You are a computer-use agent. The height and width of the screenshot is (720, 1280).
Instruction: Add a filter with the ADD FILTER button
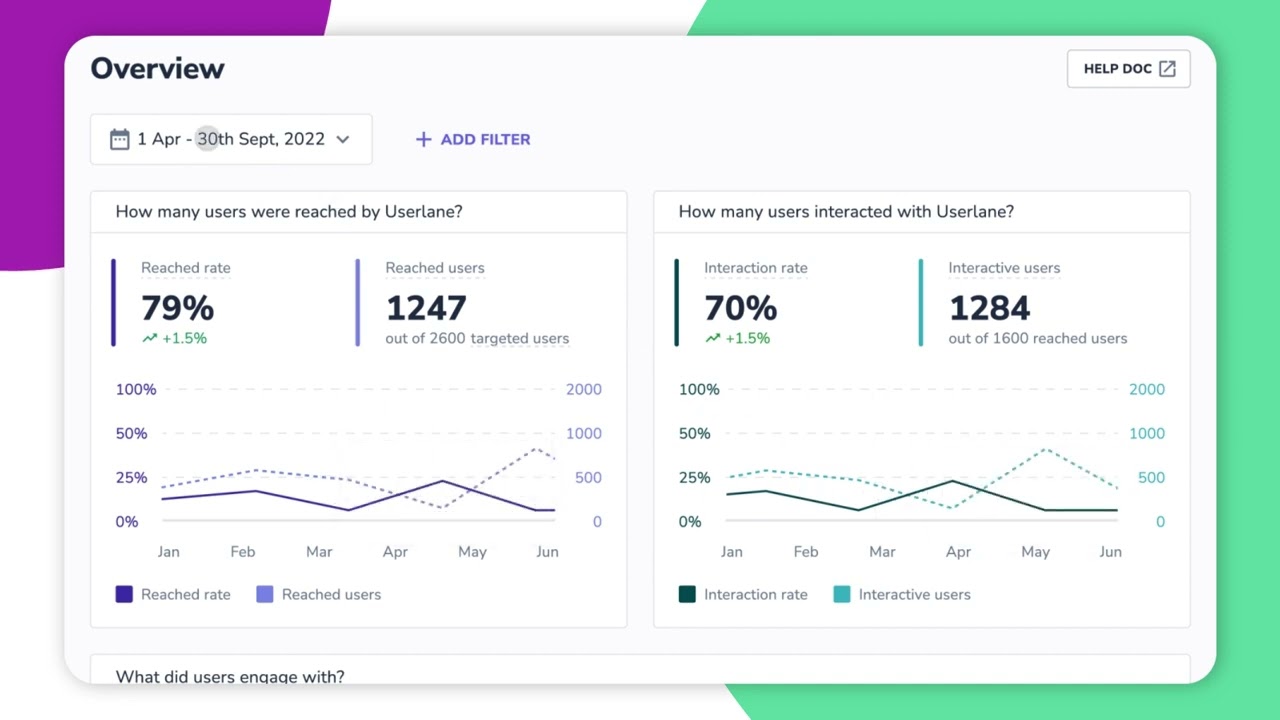(x=473, y=139)
